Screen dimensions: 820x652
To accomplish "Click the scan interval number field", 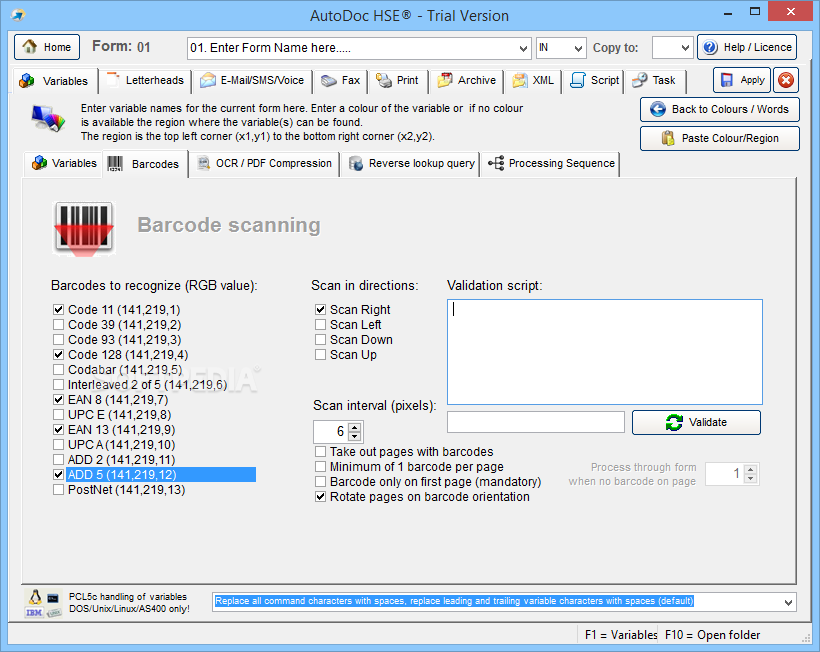I will 331,432.
